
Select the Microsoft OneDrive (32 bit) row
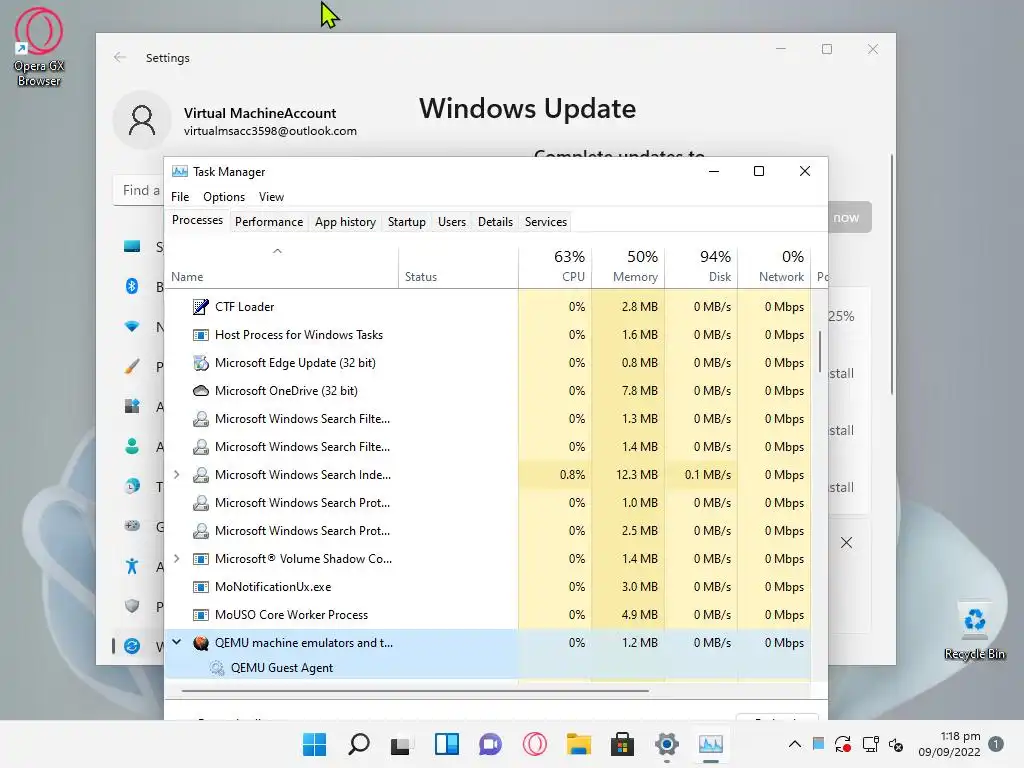tap(487, 391)
